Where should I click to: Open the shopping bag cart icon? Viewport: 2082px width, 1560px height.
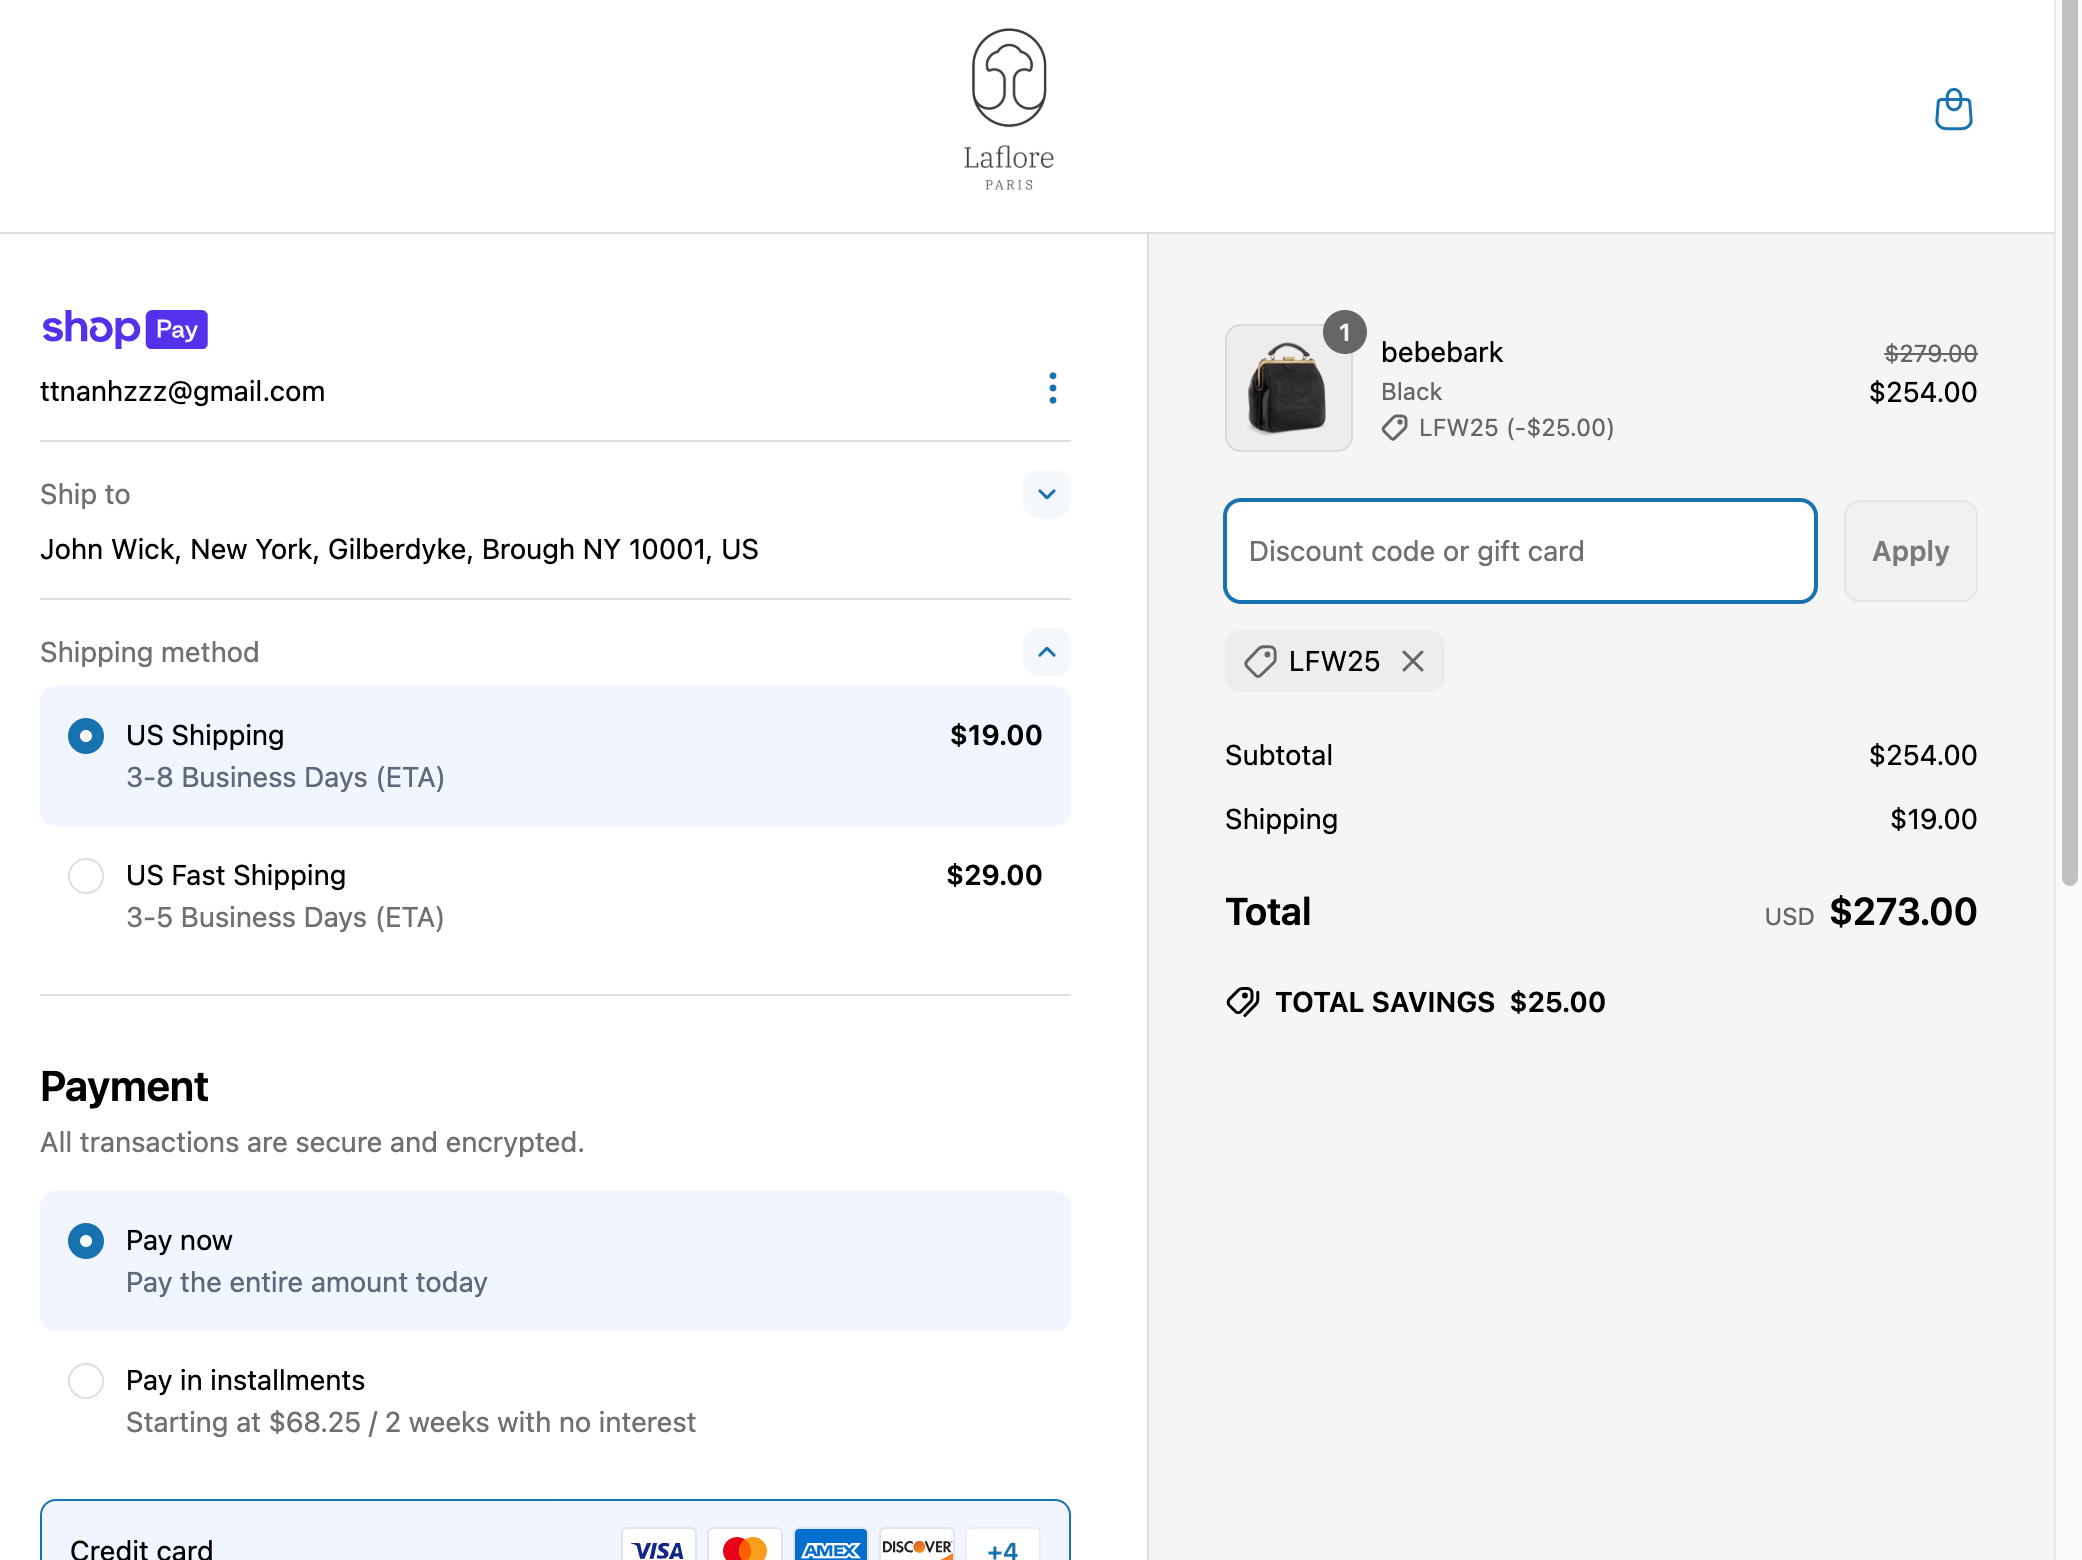(1953, 110)
